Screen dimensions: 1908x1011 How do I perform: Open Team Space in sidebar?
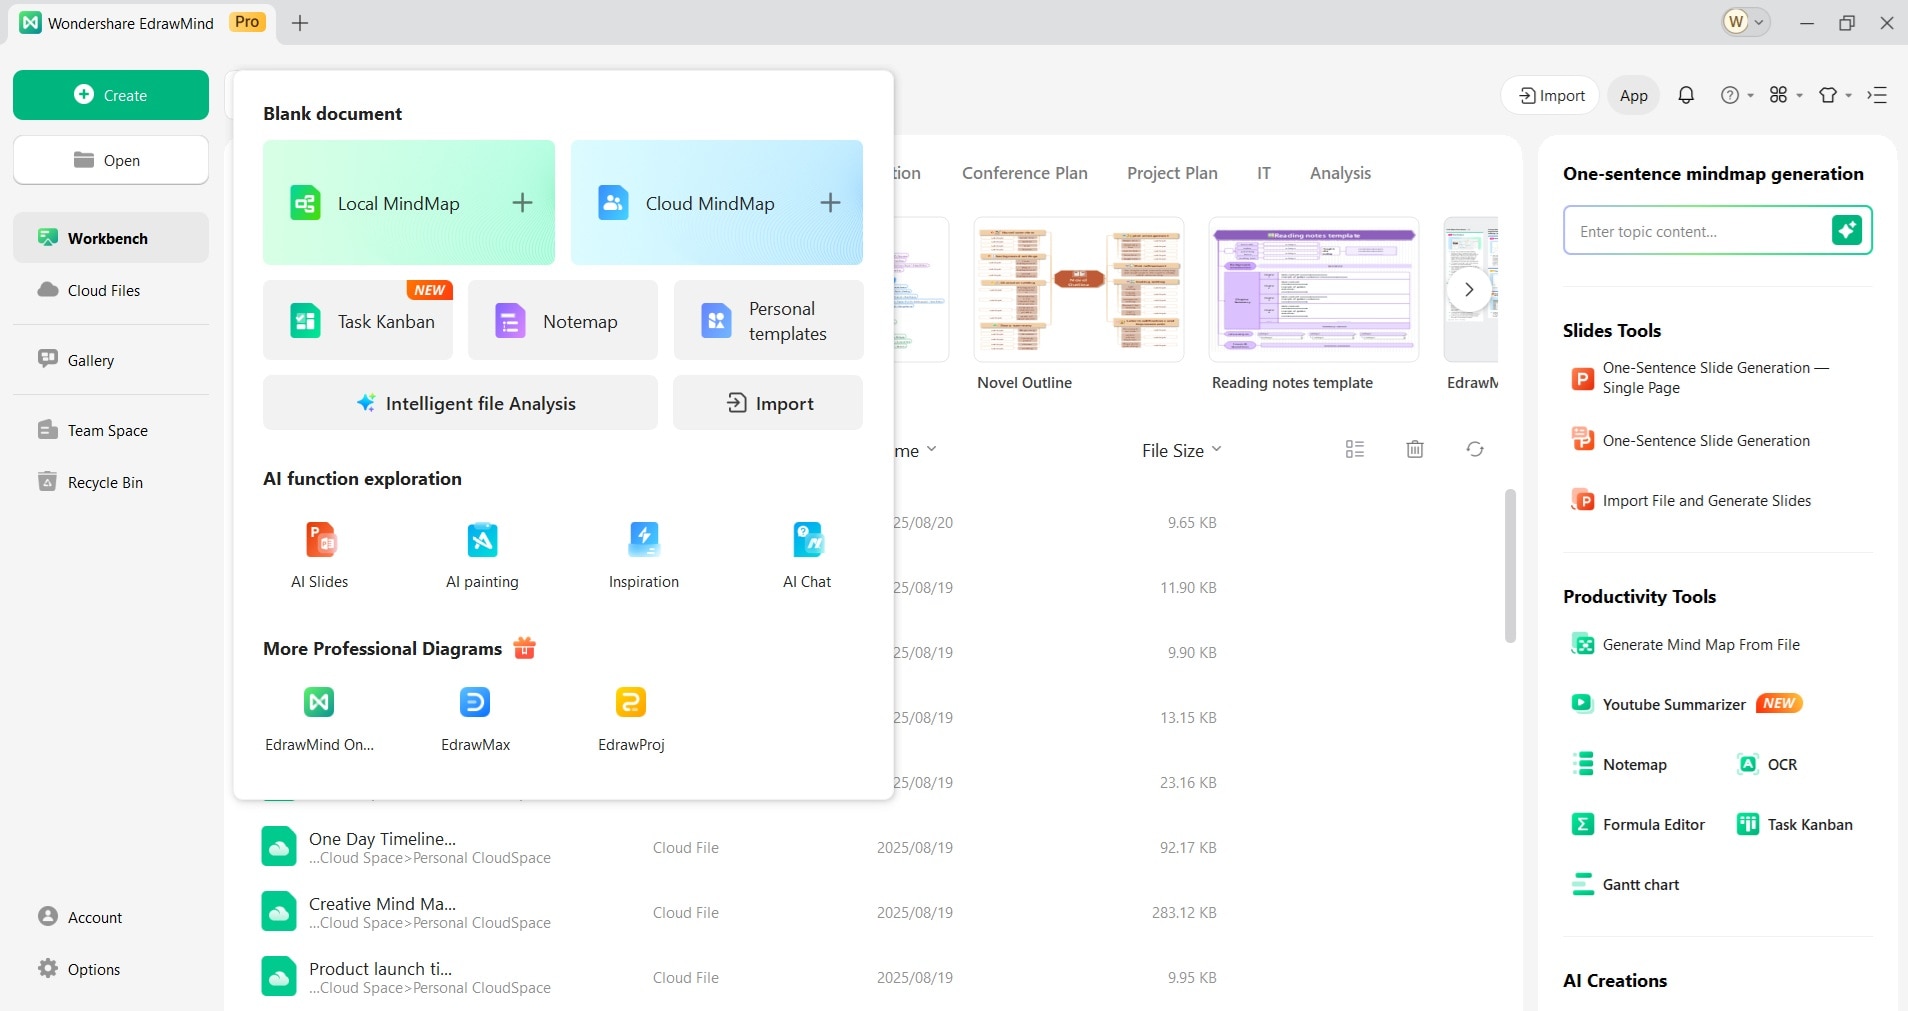pyautogui.click(x=111, y=430)
